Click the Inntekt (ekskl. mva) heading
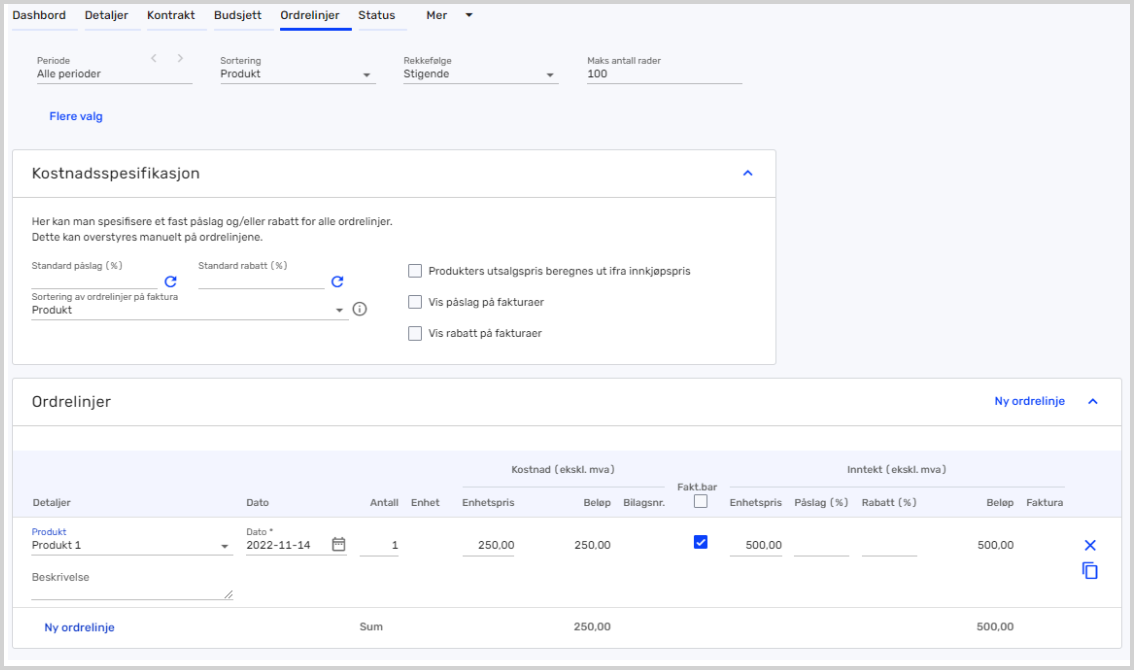Image resolution: width=1134 pixels, height=670 pixels. (x=897, y=470)
